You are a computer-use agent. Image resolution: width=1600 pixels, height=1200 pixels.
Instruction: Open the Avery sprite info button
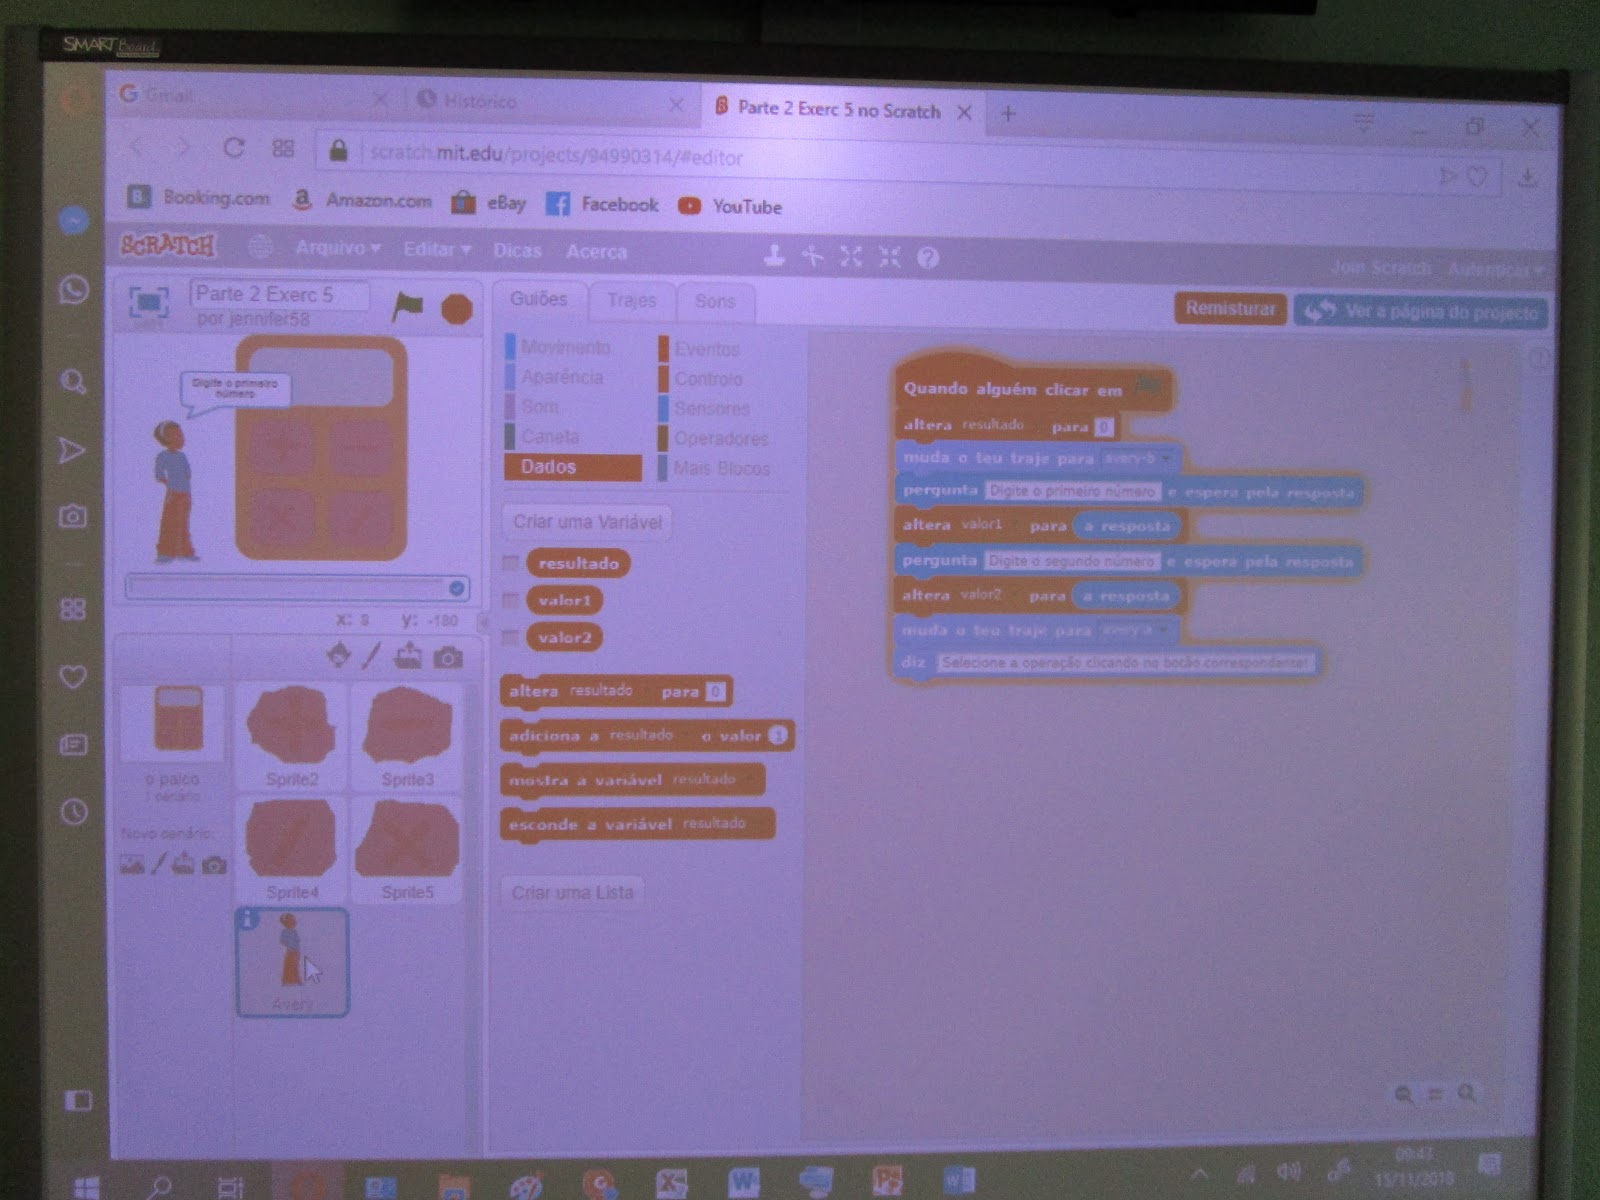tap(248, 919)
